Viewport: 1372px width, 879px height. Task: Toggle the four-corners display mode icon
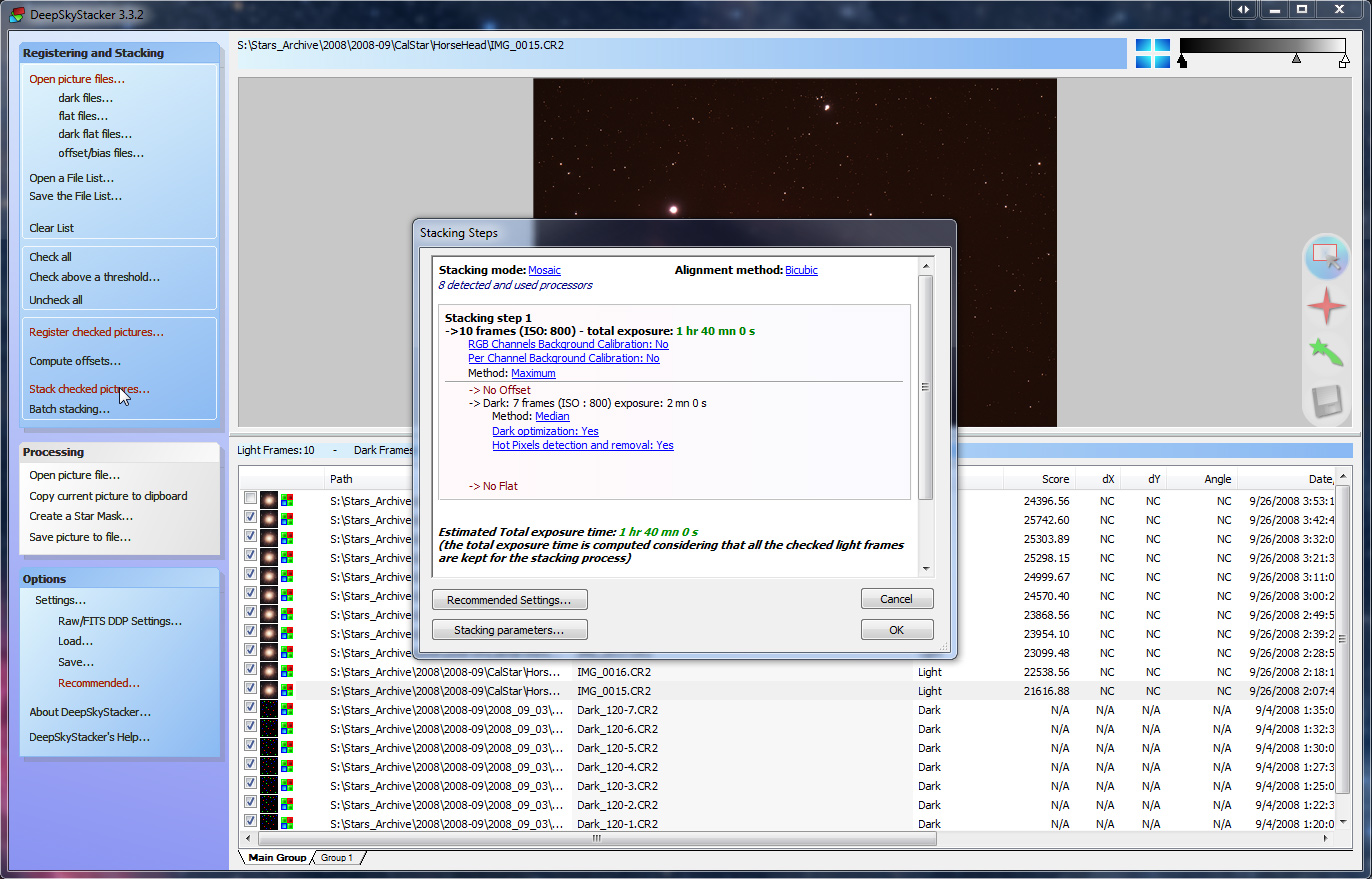(x=1152, y=53)
